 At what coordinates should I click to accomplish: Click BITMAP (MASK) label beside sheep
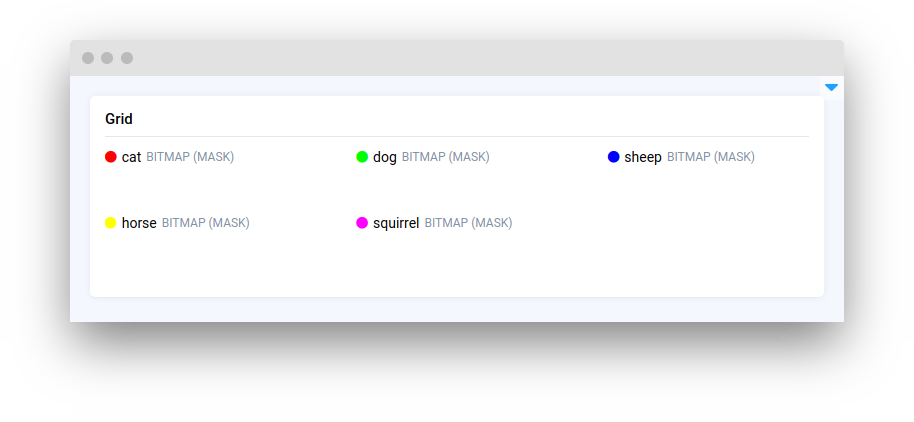[711, 157]
